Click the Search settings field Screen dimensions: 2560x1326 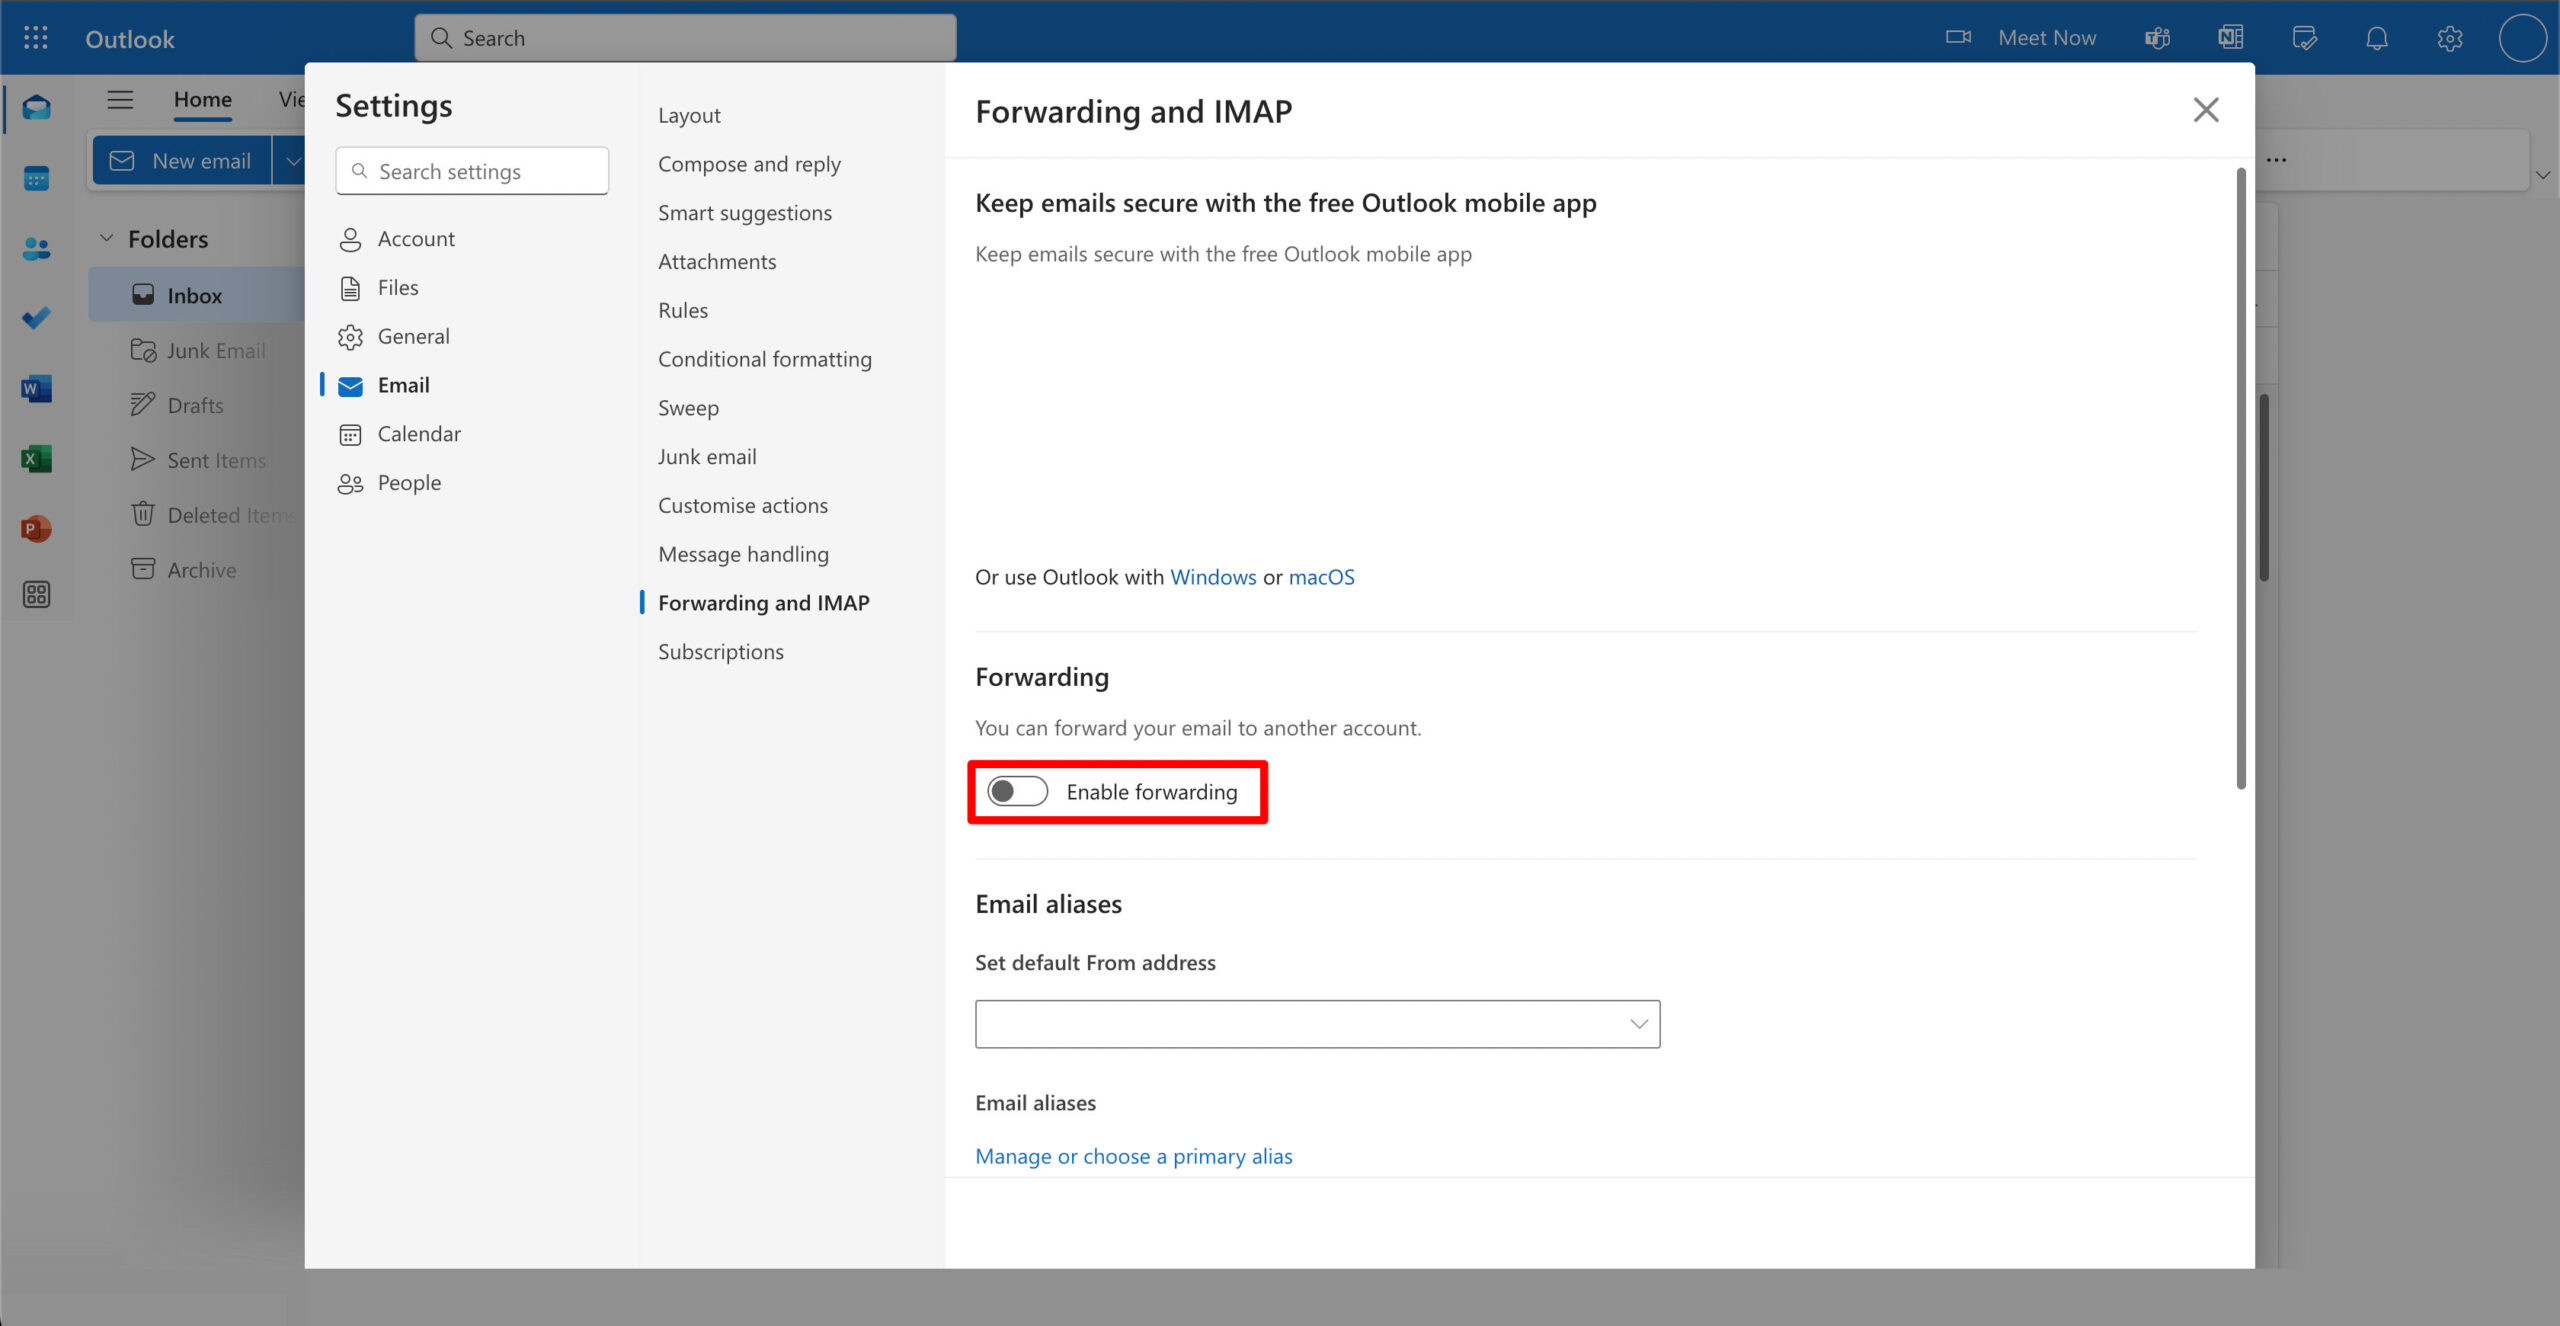point(472,171)
